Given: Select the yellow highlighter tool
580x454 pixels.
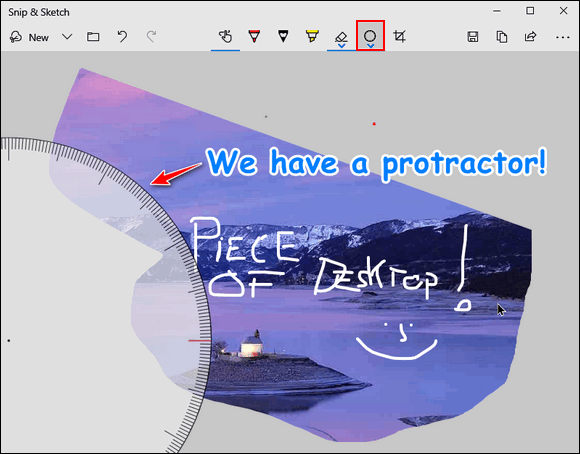Looking at the screenshot, I should click(x=312, y=36).
